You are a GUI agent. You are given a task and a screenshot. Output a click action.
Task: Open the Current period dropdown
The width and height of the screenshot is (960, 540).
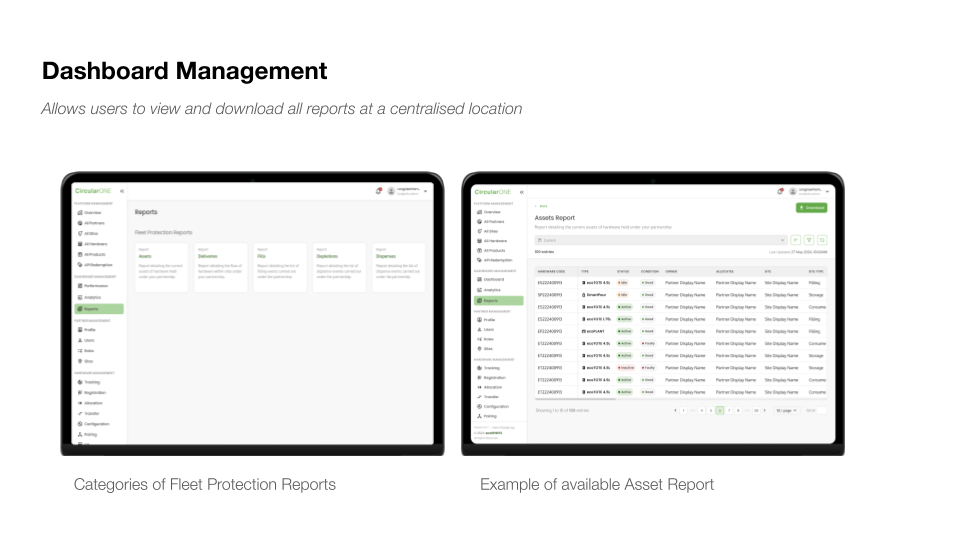click(660, 240)
